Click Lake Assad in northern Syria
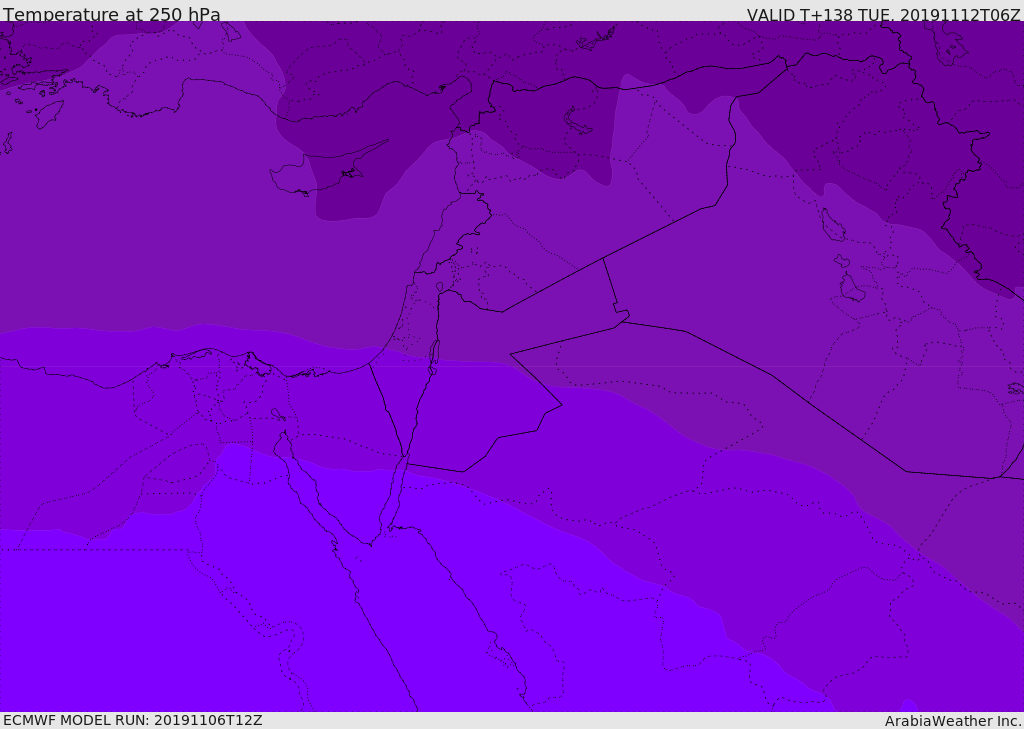 tap(578, 121)
